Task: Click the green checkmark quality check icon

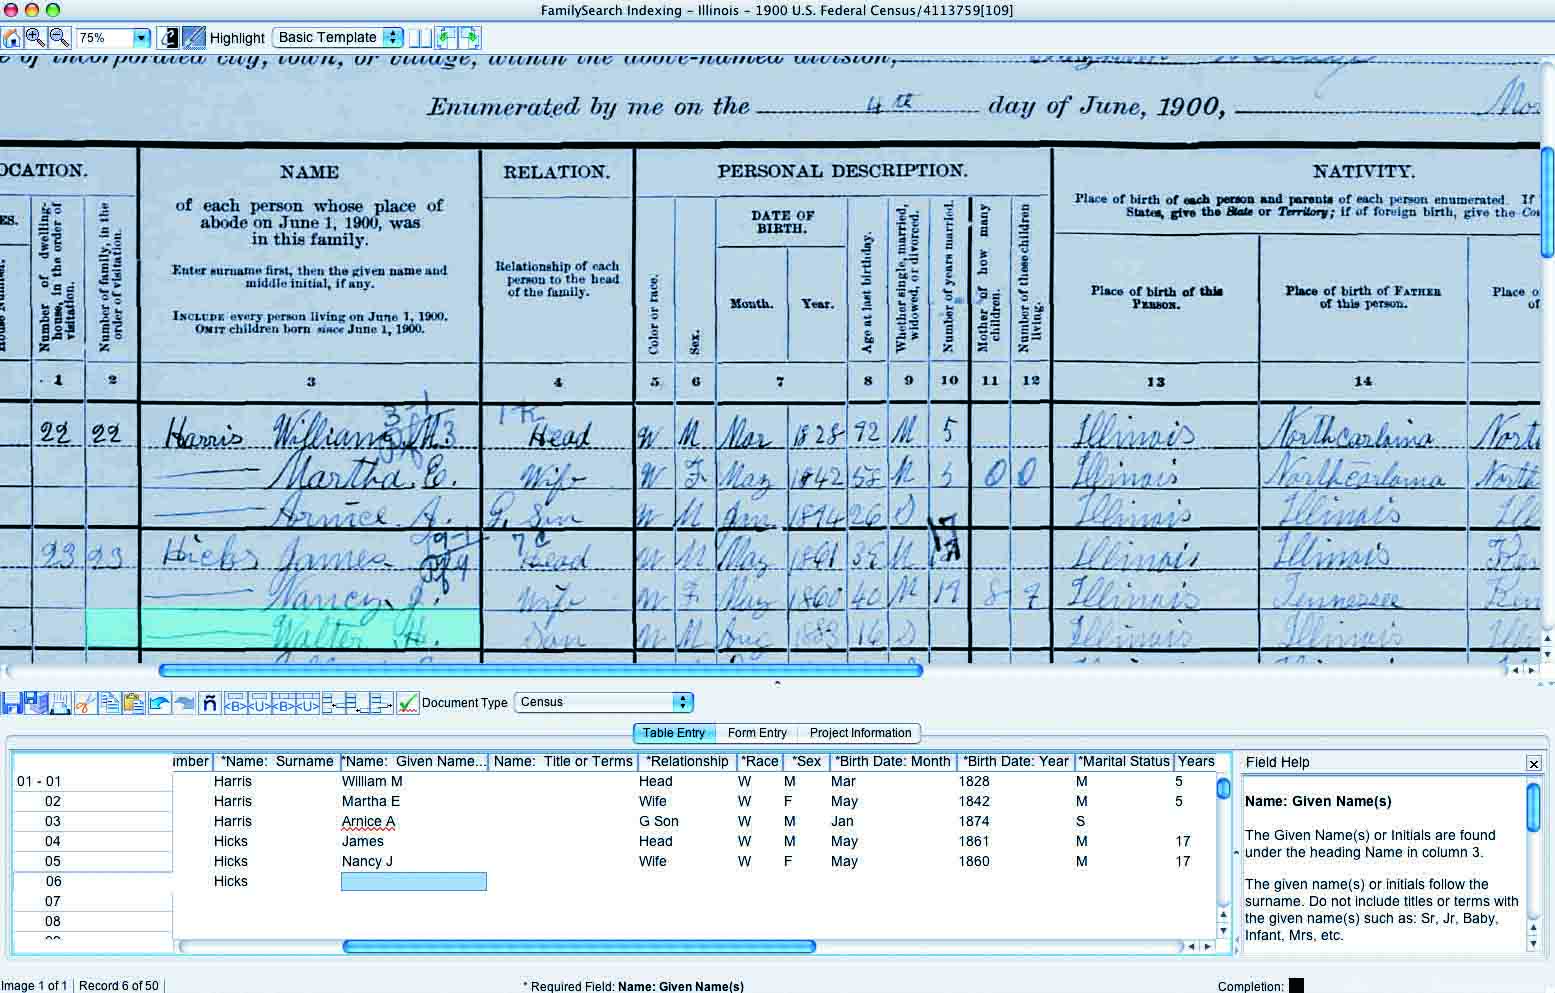Action: [408, 703]
